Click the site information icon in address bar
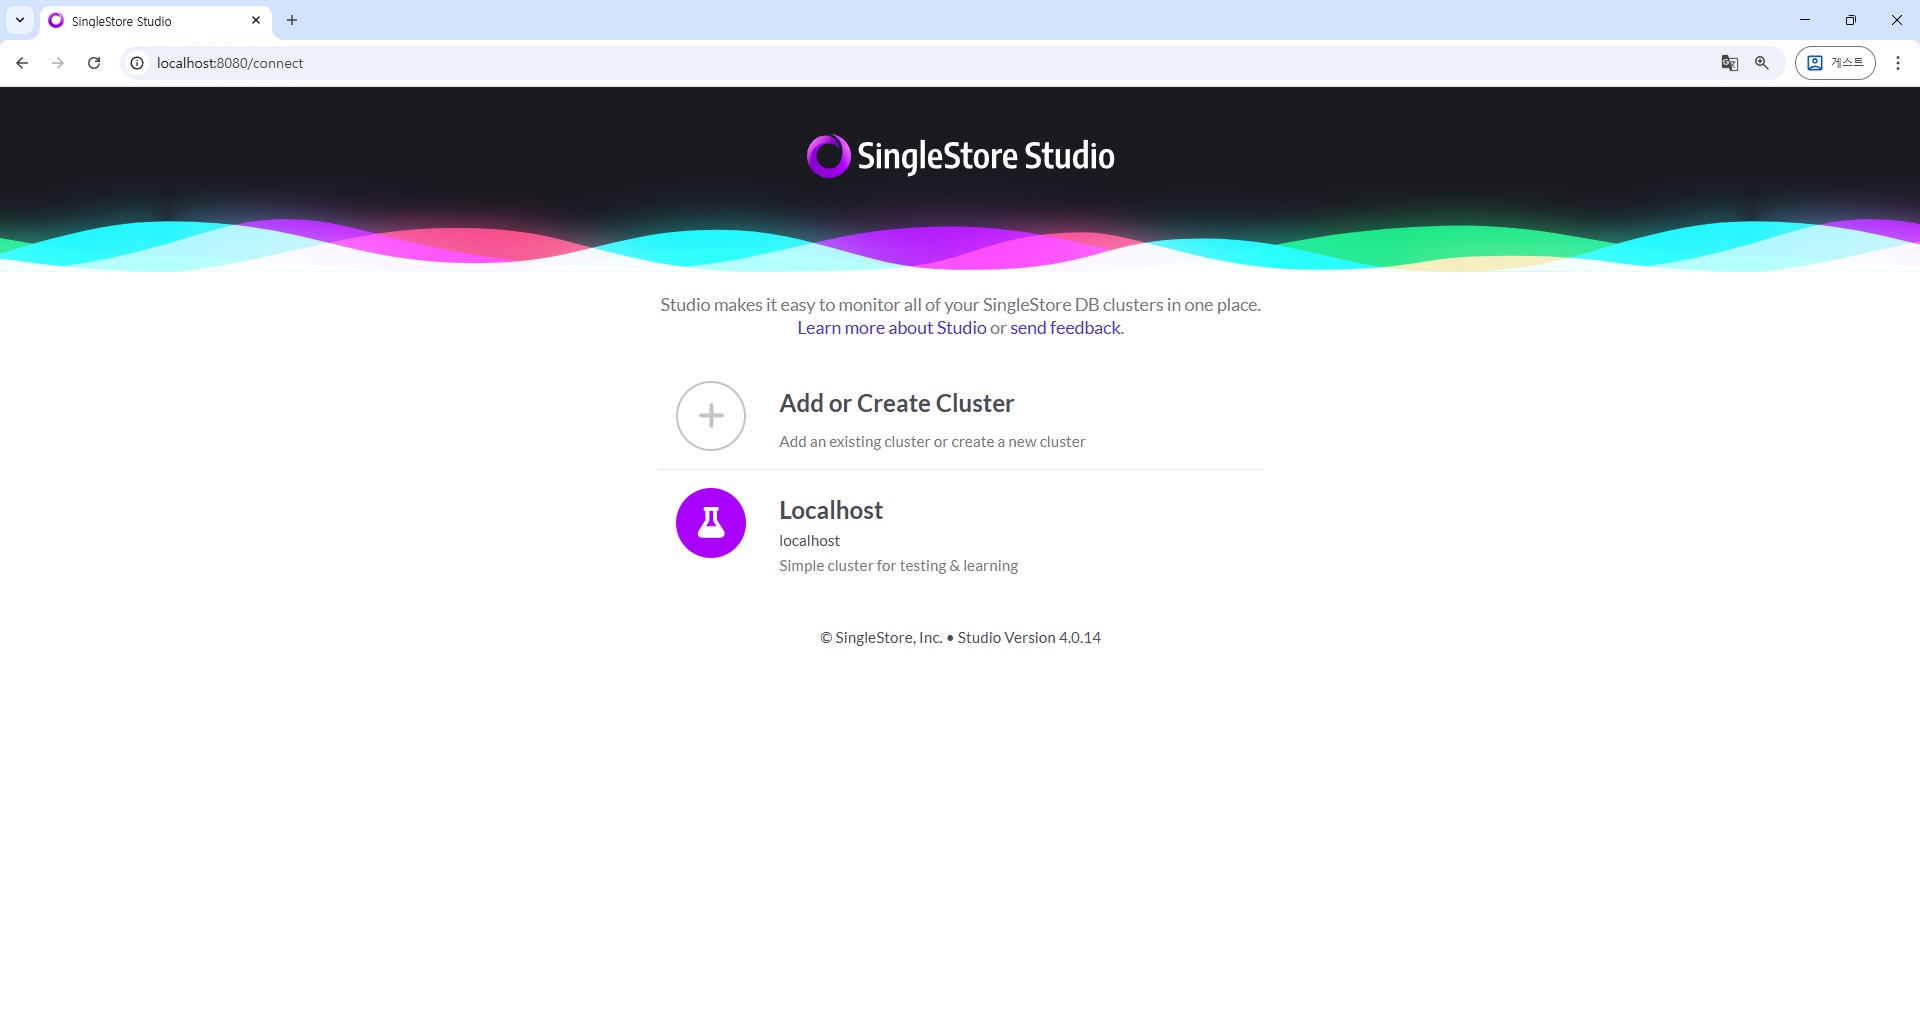 [138, 63]
